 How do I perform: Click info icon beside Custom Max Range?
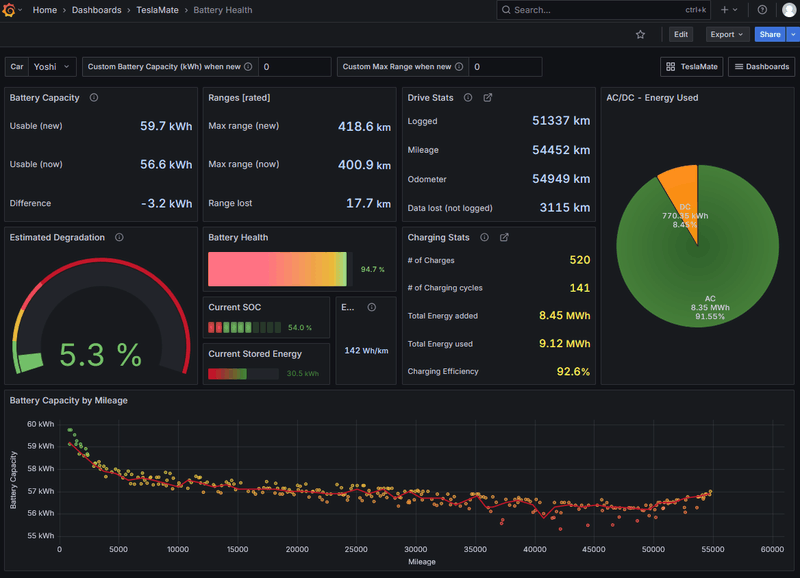[x=459, y=67]
